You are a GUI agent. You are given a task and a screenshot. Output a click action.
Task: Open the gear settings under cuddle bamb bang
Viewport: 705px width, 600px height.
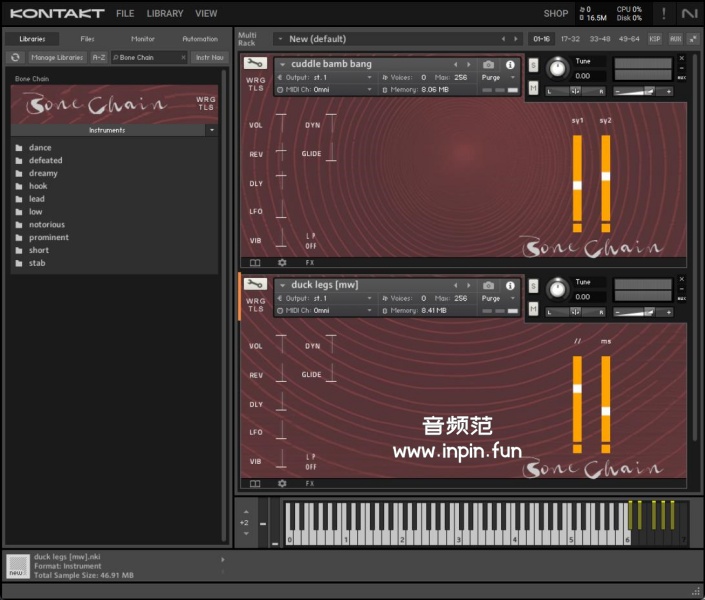(x=282, y=262)
